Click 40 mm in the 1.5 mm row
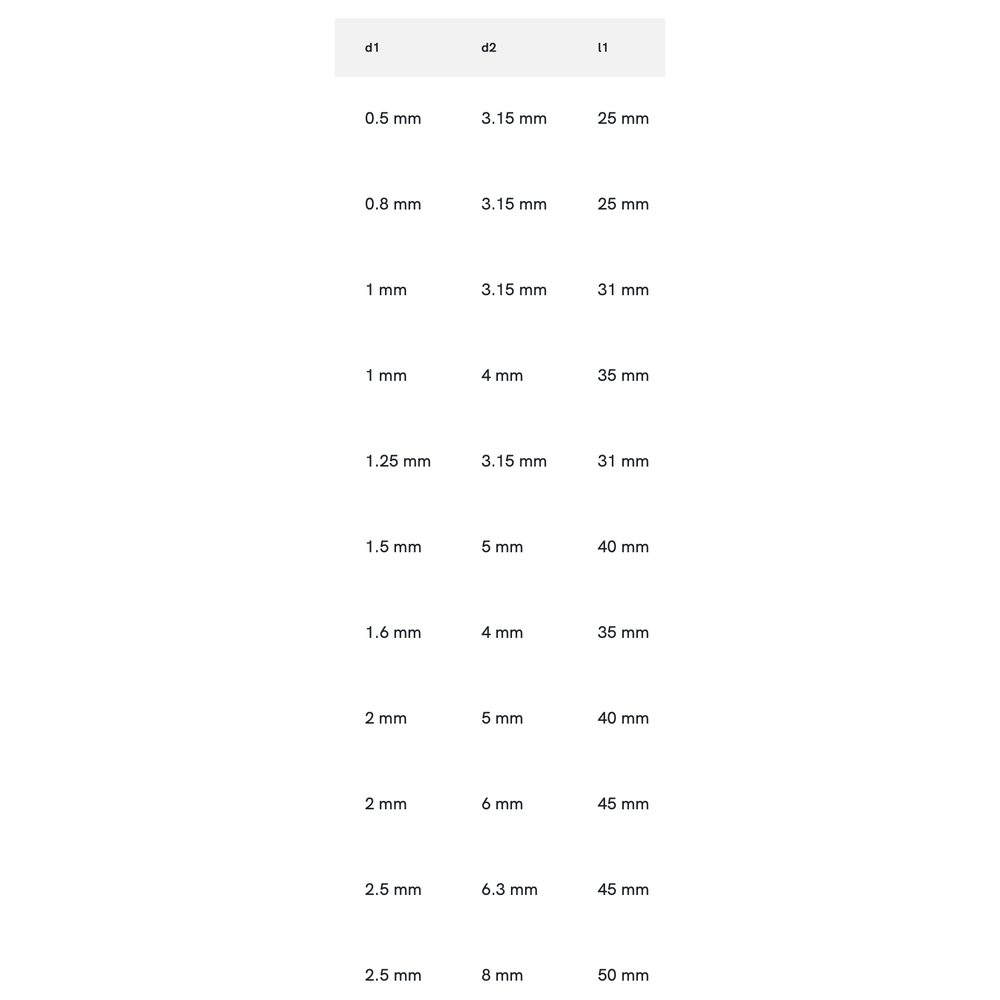 click(623, 547)
